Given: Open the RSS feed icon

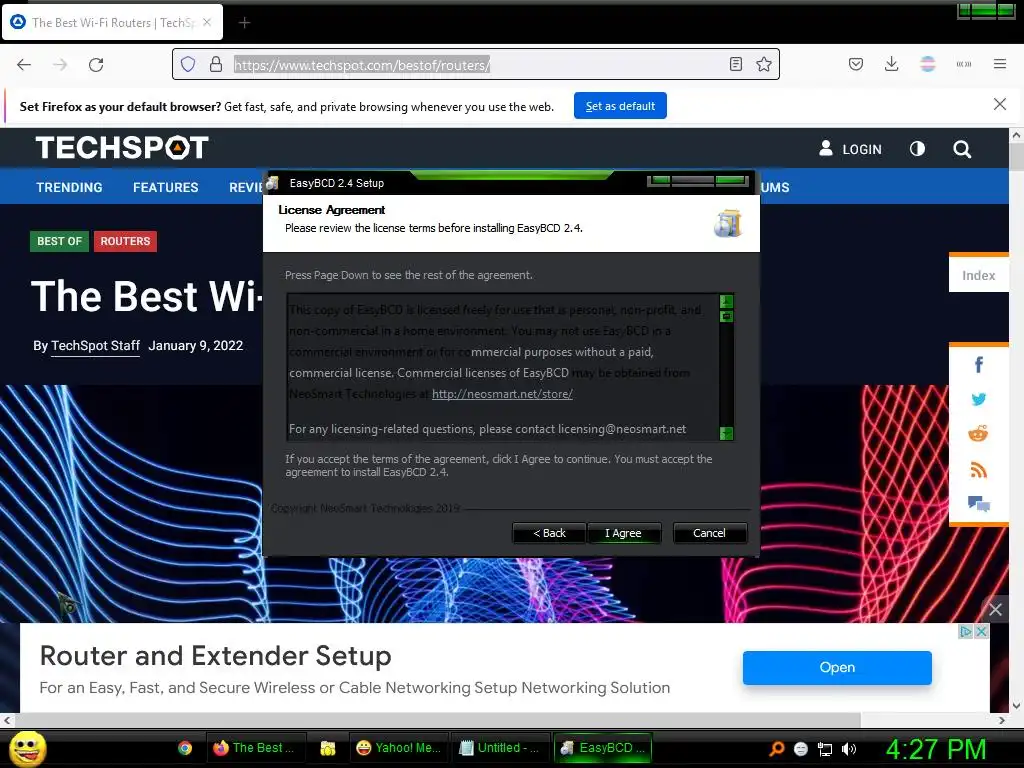Looking at the screenshot, I should point(978,469).
